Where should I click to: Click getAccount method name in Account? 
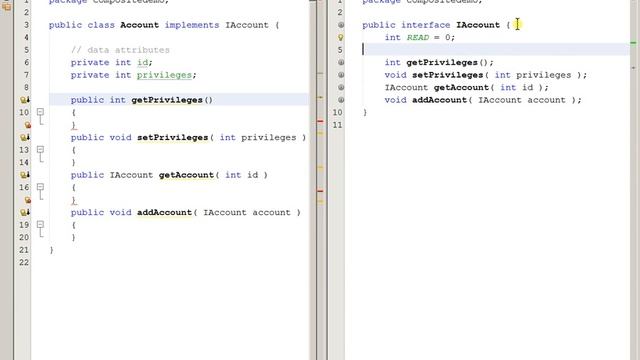pyautogui.click(x=186, y=175)
